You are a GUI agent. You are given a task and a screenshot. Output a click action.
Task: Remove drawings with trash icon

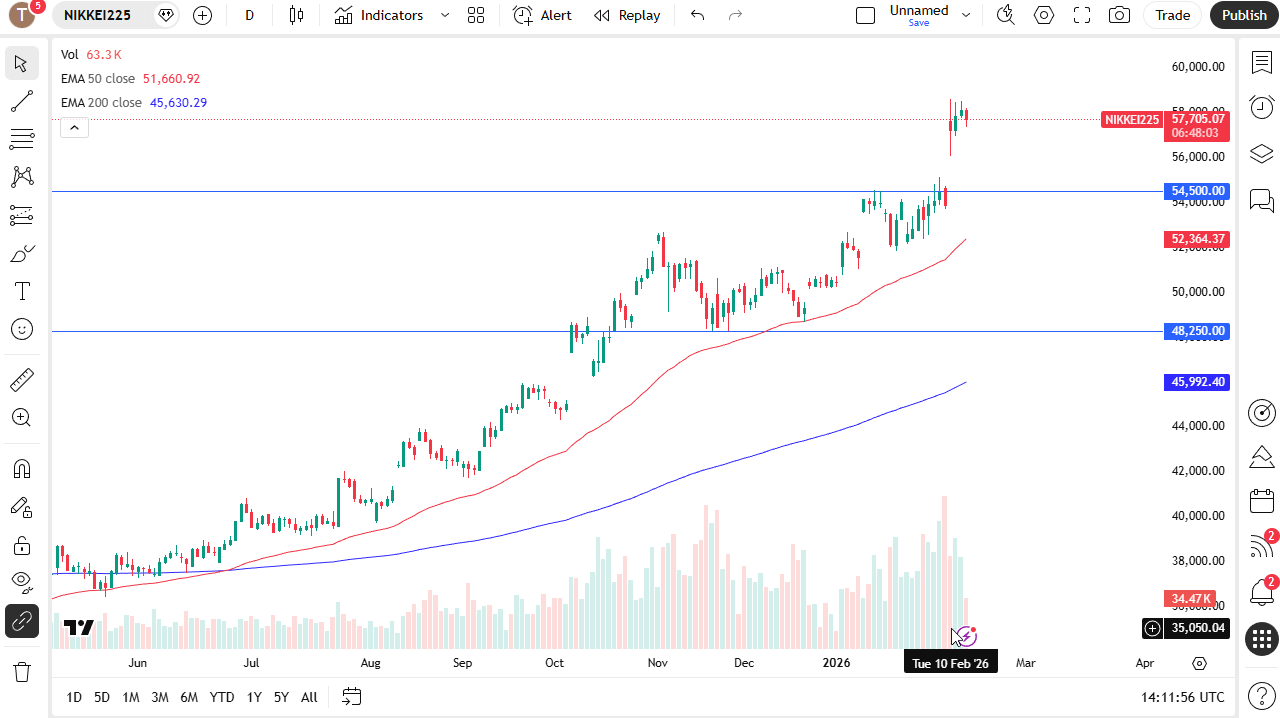pos(22,671)
